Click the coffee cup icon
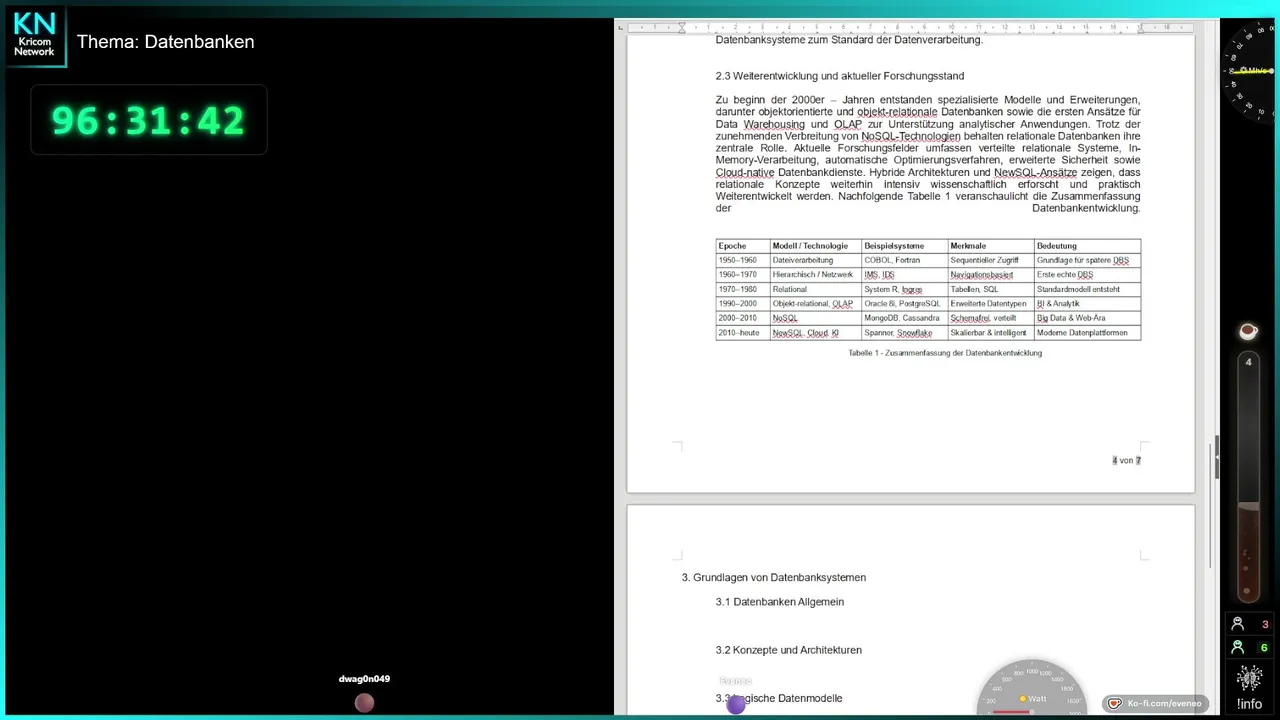The height and width of the screenshot is (720, 1280). click(1248, 331)
